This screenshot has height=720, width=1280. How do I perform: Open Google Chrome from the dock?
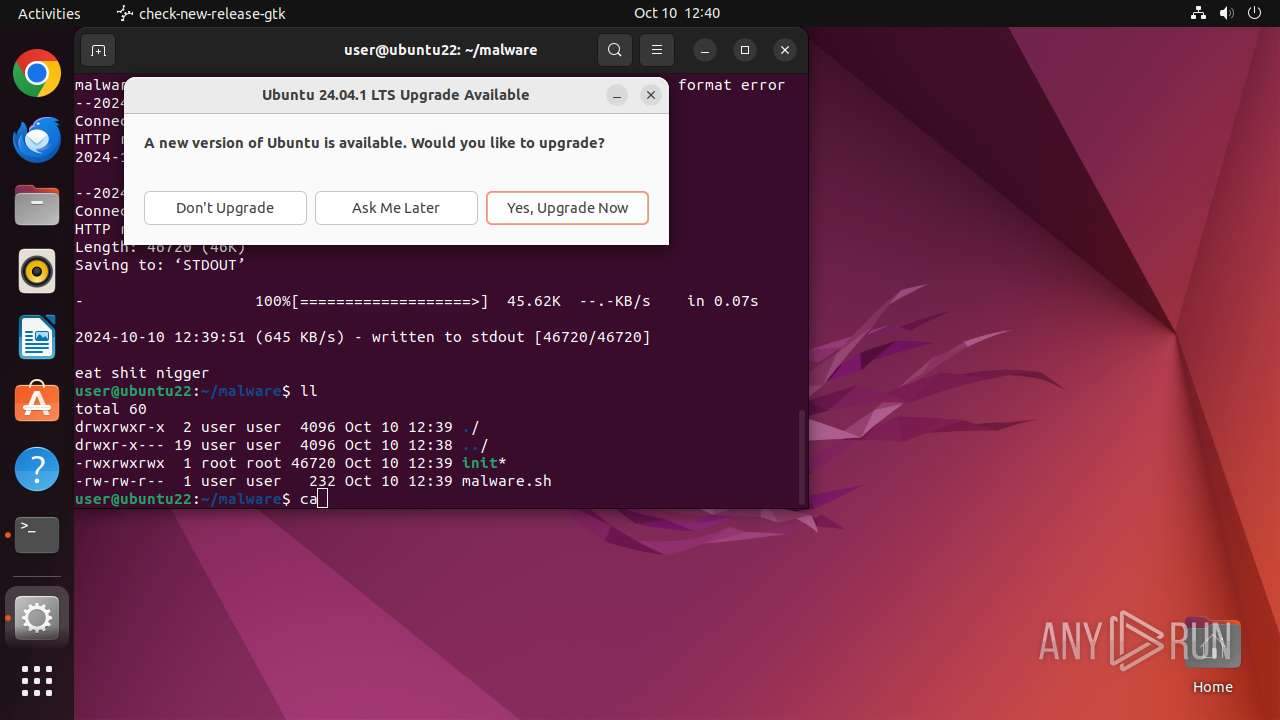click(37, 74)
